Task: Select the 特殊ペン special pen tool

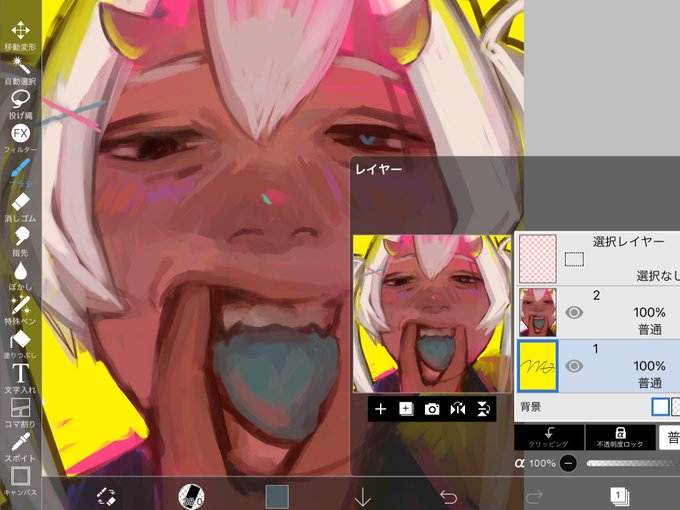Action: point(20,310)
